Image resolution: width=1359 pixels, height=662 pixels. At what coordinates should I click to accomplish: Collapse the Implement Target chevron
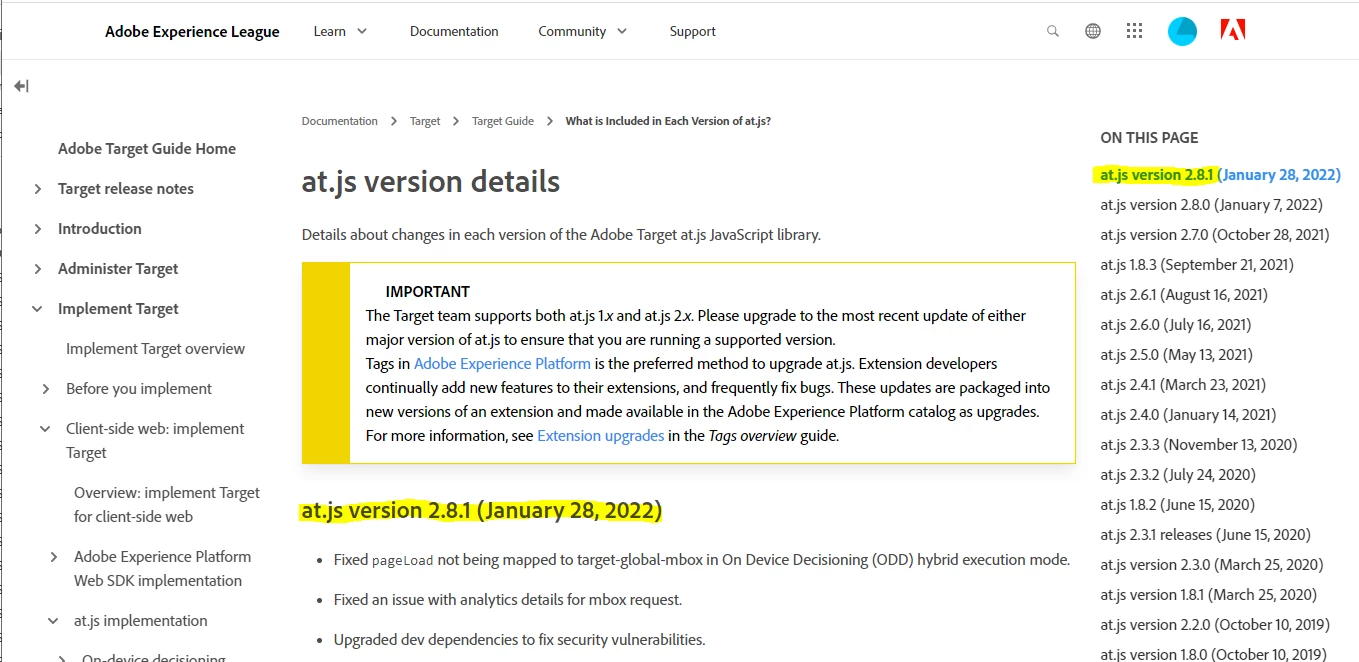coord(38,309)
